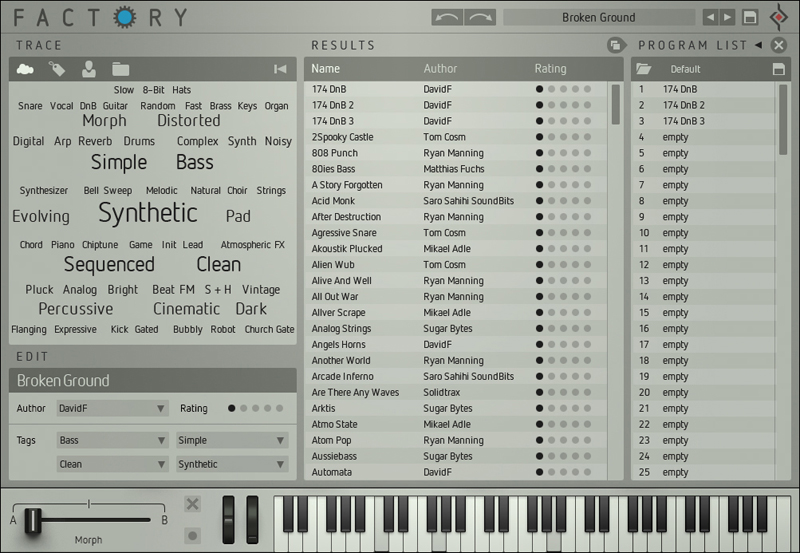Go to next preset arrow

(728, 17)
